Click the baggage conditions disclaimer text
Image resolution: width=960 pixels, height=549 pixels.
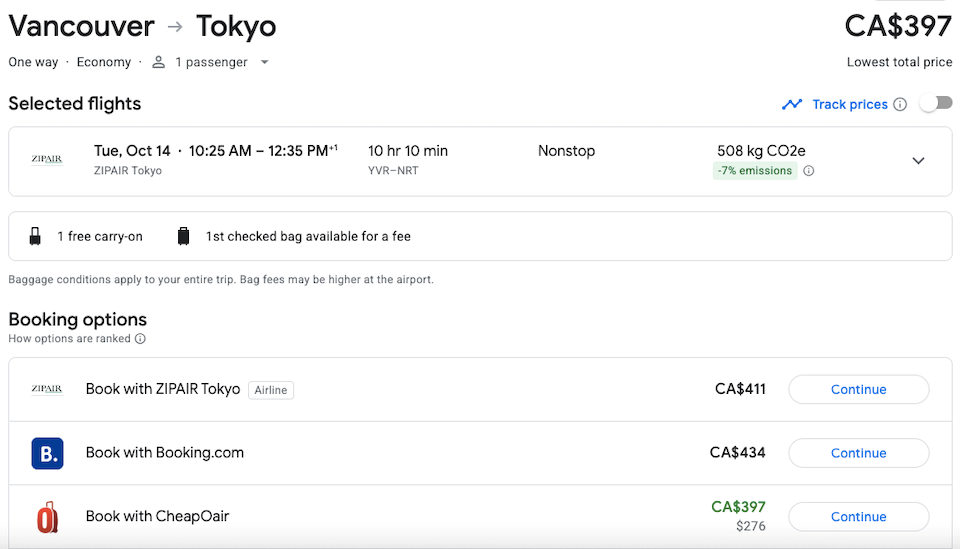[221, 280]
